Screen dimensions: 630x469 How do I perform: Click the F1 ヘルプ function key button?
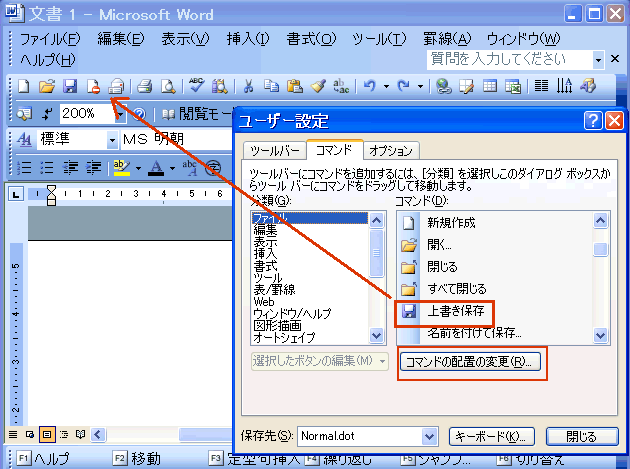[x=44, y=459]
